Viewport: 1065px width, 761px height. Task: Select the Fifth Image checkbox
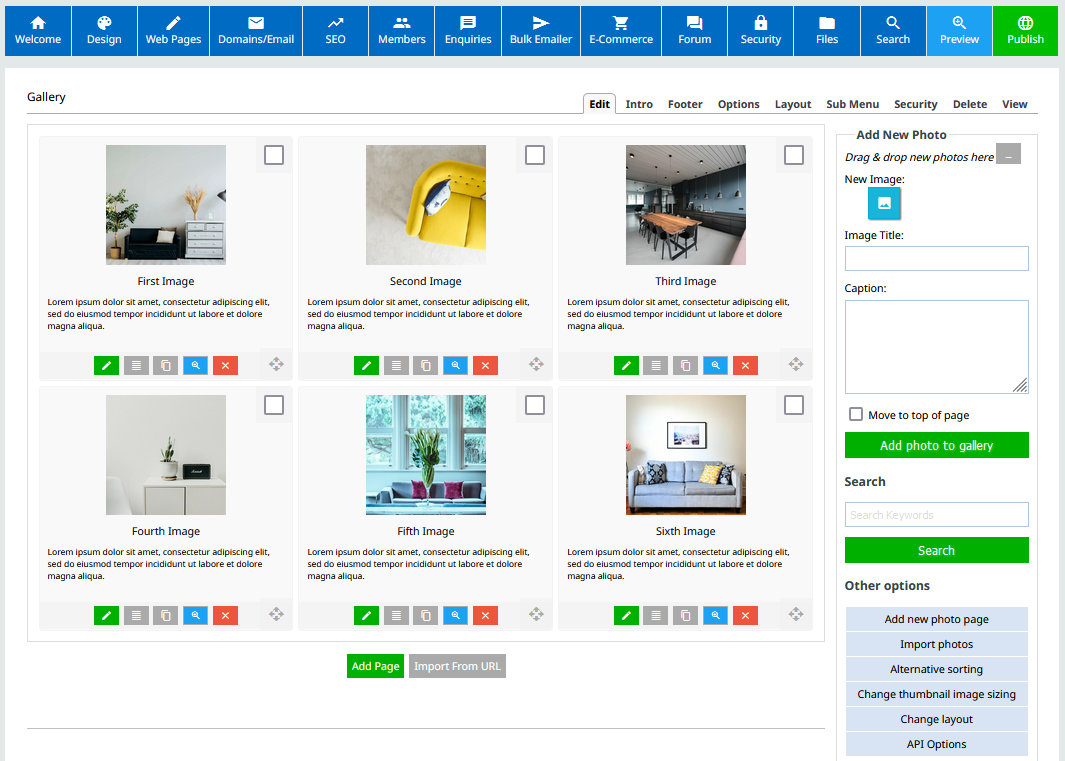[x=535, y=405]
